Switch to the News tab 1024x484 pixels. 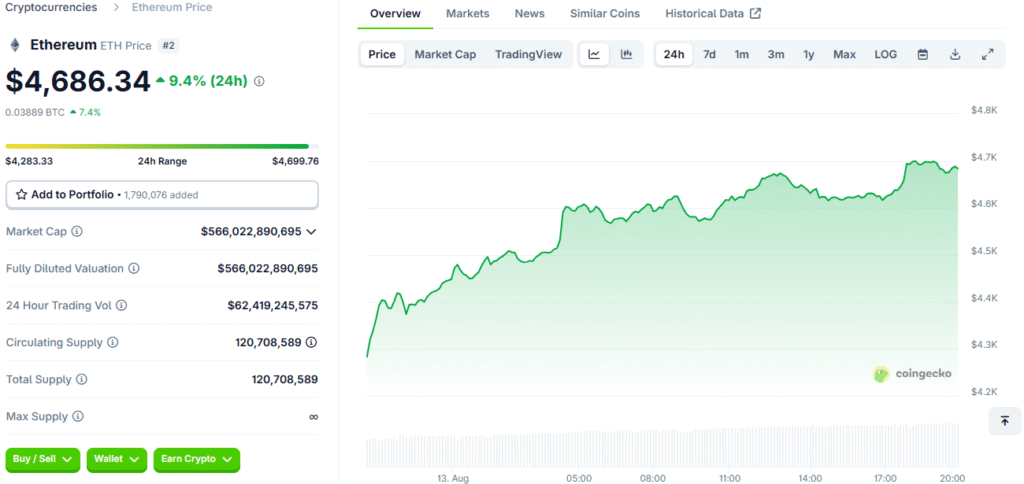pos(530,14)
